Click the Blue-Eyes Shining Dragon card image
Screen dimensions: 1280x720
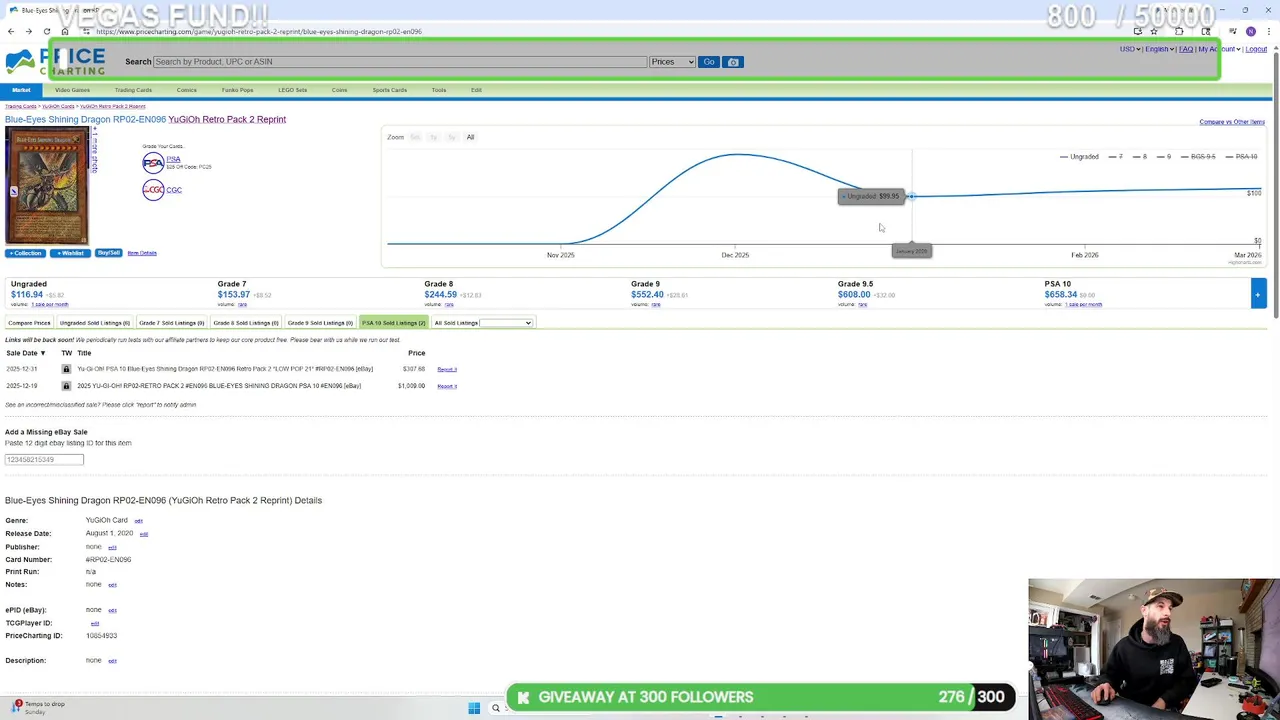pos(46,187)
